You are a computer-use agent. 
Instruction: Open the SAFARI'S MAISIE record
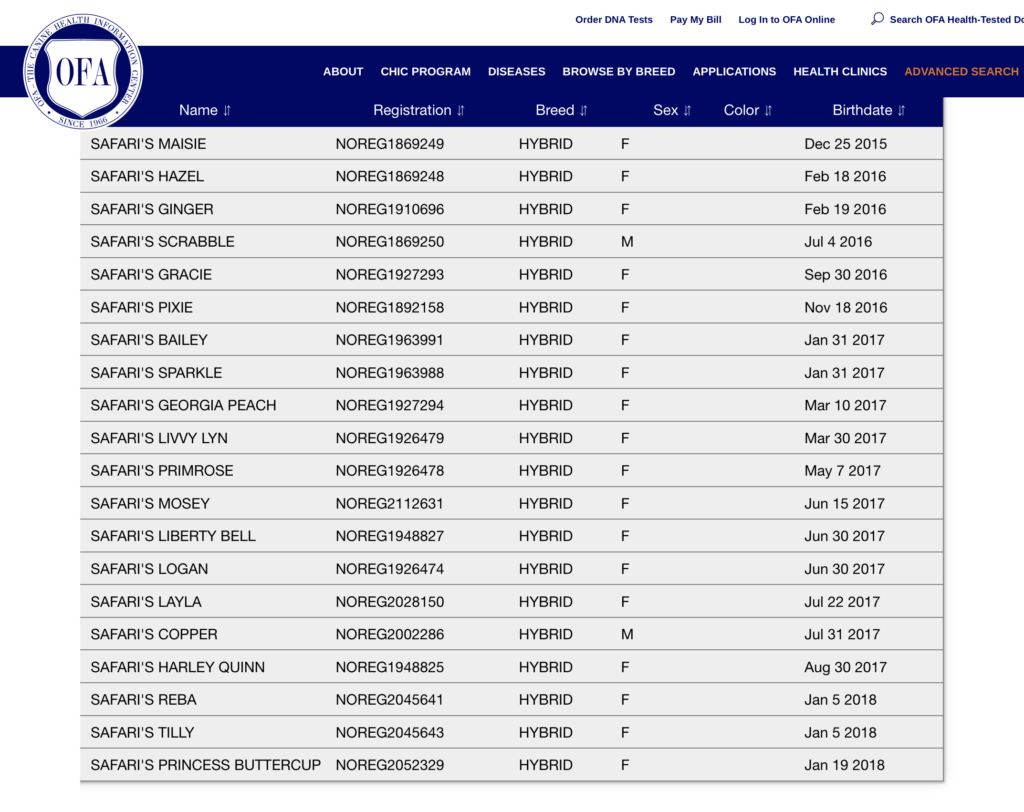tap(148, 144)
